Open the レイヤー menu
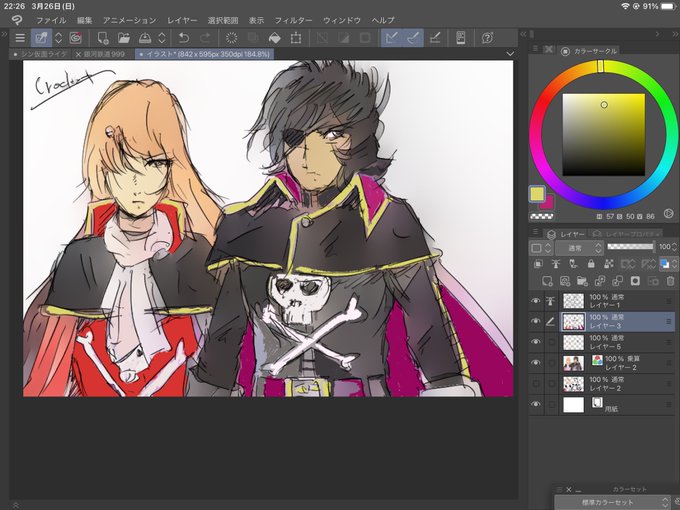This screenshot has height=510, width=680. [x=182, y=20]
